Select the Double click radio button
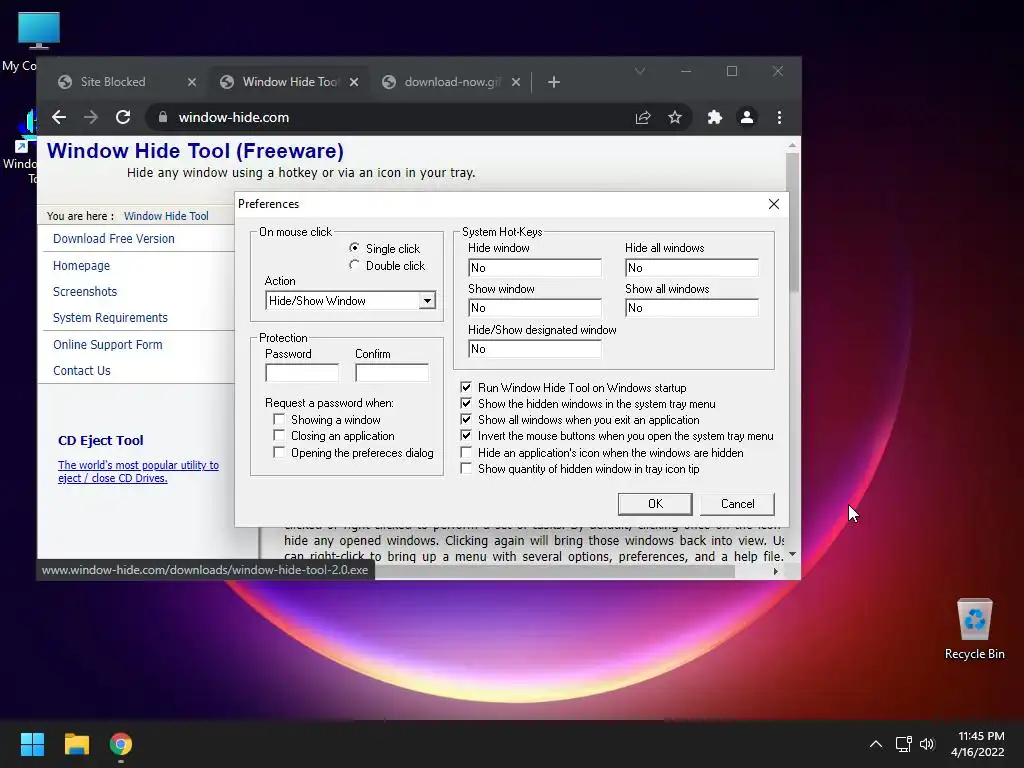Image resolution: width=1024 pixels, height=768 pixels. click(x=354, y=264)
